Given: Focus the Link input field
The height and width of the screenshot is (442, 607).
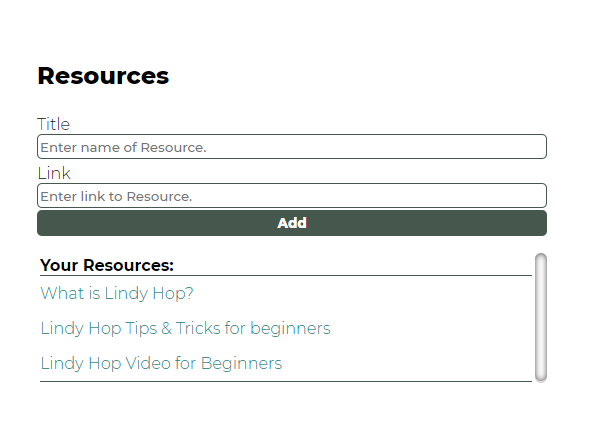Looking at the screenshot, I should (292, 196).
